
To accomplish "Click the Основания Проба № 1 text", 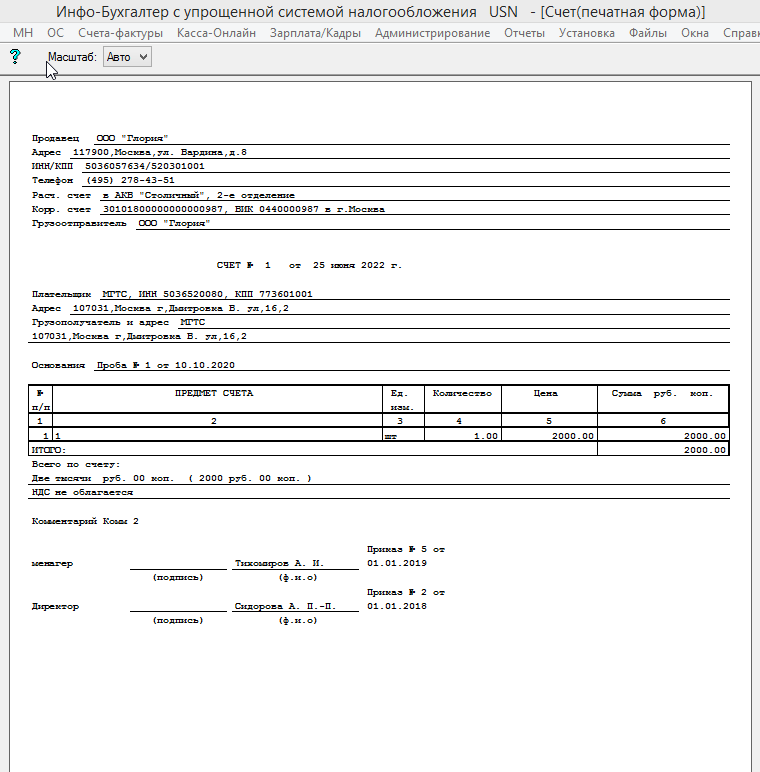I will [x=165, y=365].
